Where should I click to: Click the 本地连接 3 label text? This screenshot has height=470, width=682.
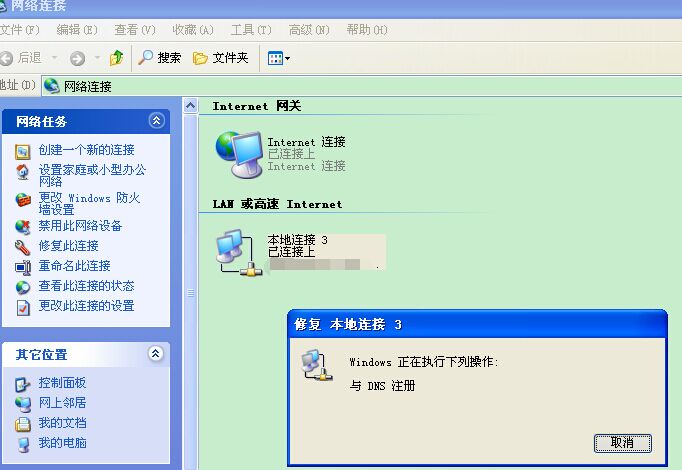[x=298, y=240]
